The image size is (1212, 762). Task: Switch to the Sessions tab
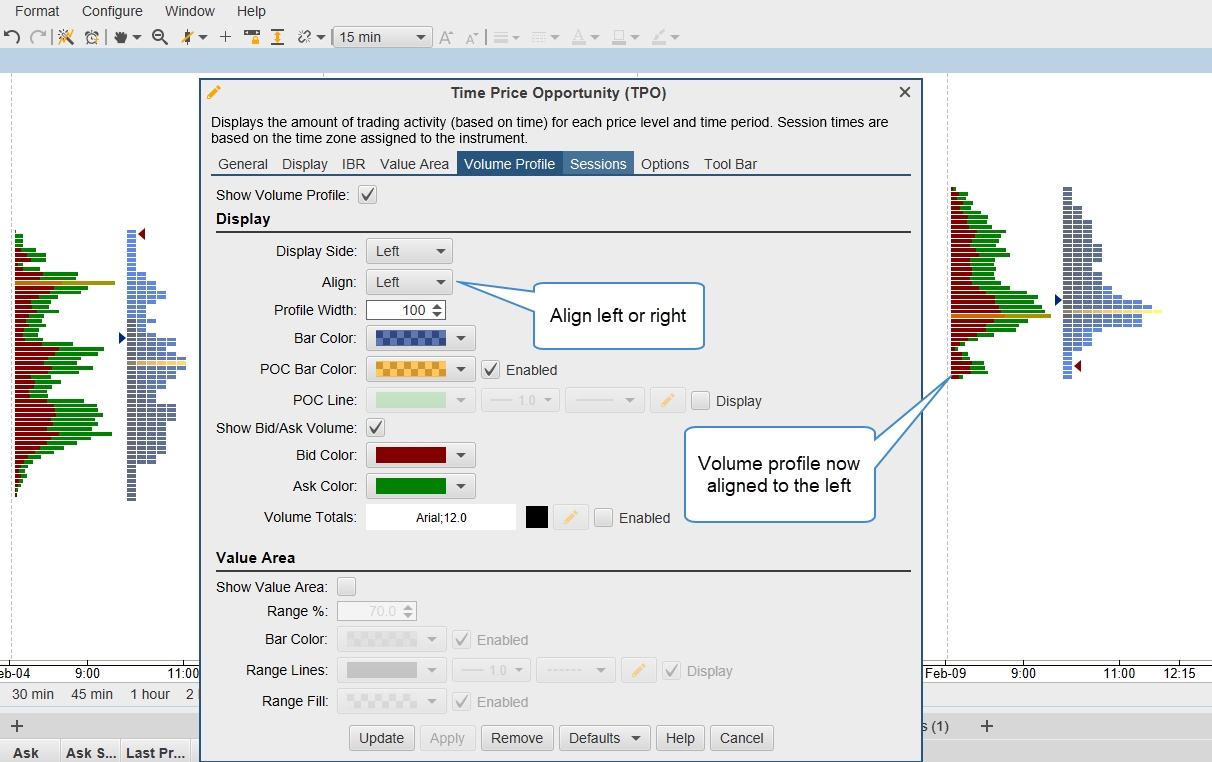[x=598, y=164]
